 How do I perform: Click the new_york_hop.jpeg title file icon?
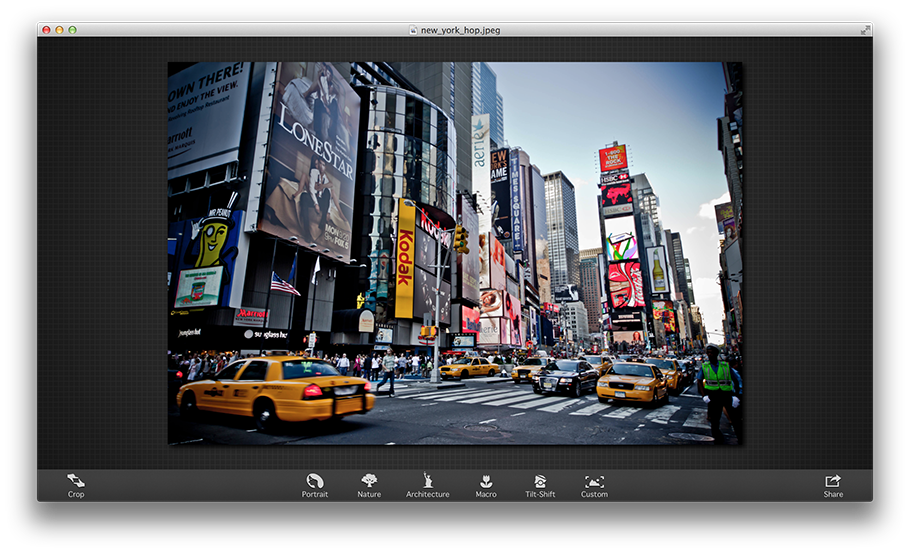(413, 30)
